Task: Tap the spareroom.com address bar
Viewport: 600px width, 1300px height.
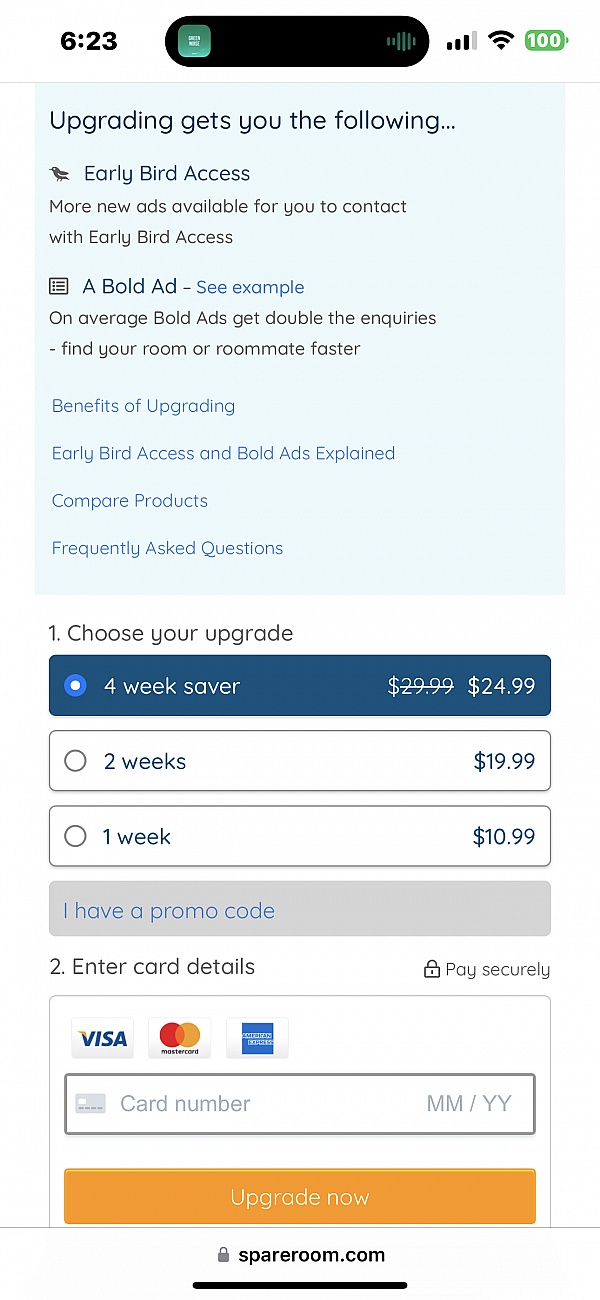Action: coord(300,1255)
